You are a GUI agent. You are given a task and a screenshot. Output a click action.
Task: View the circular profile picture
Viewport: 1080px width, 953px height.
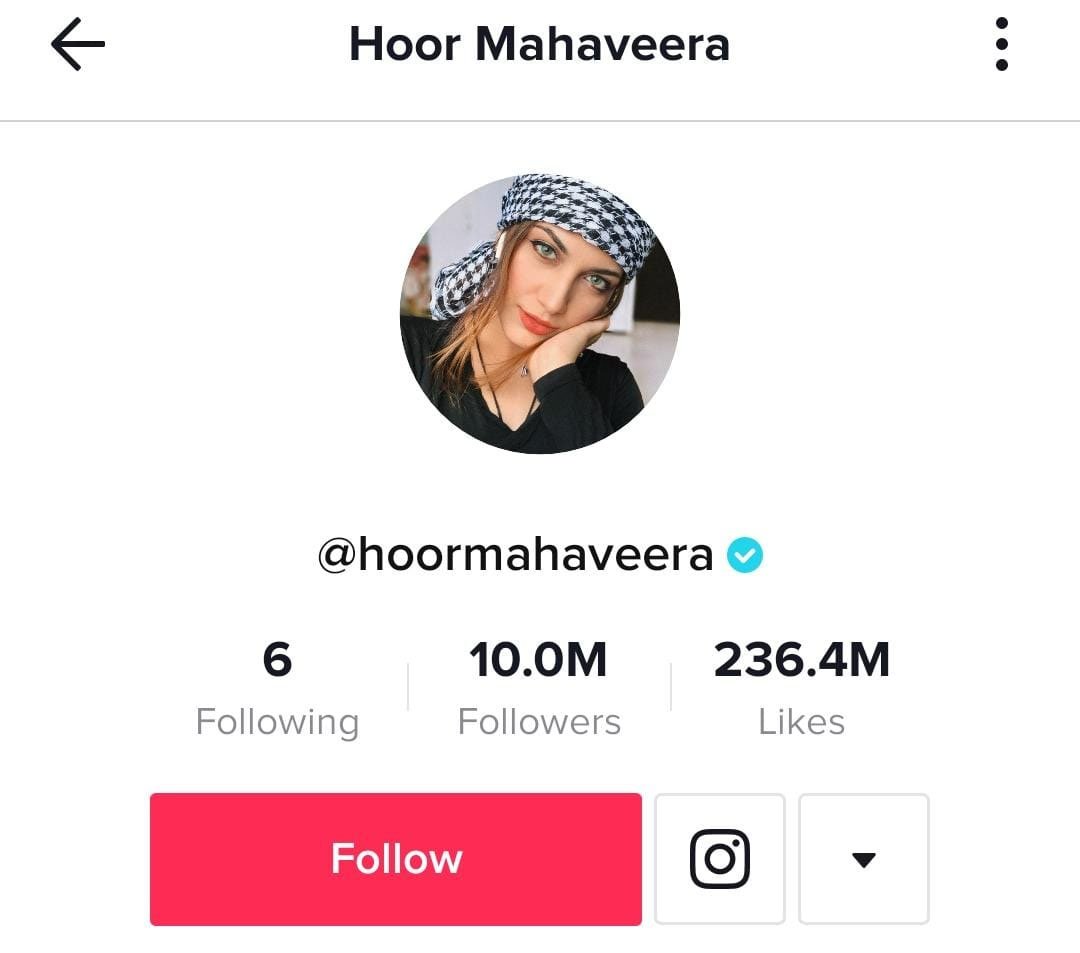pos(540,314)
